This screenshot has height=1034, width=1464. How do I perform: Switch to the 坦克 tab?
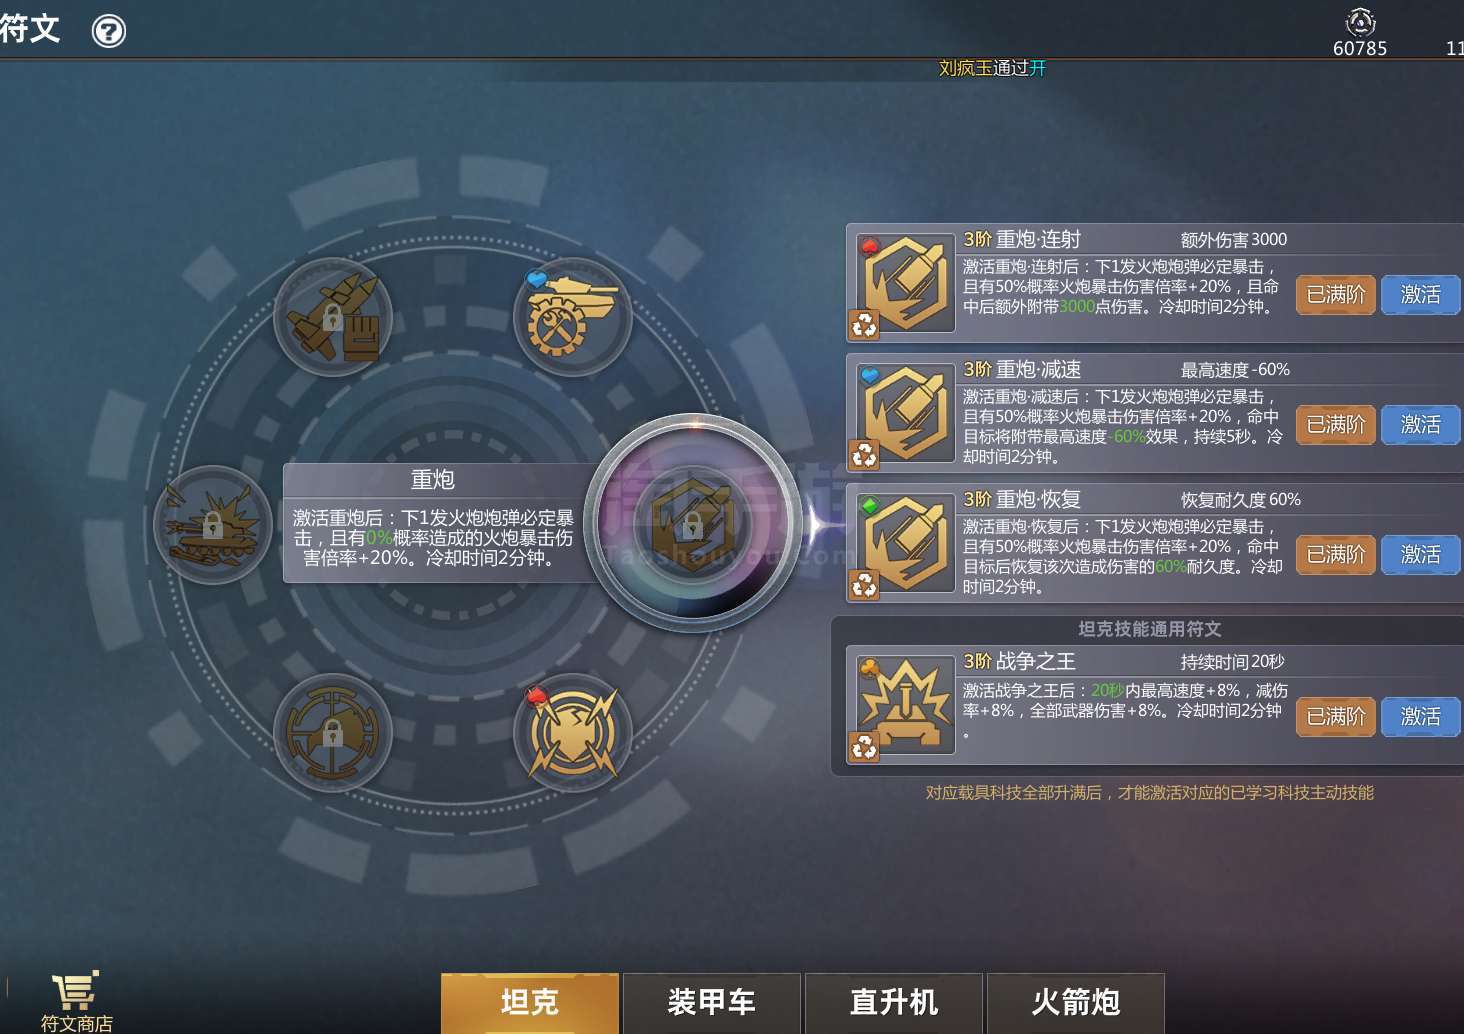pyautogui.click(x=530, y=1003)
